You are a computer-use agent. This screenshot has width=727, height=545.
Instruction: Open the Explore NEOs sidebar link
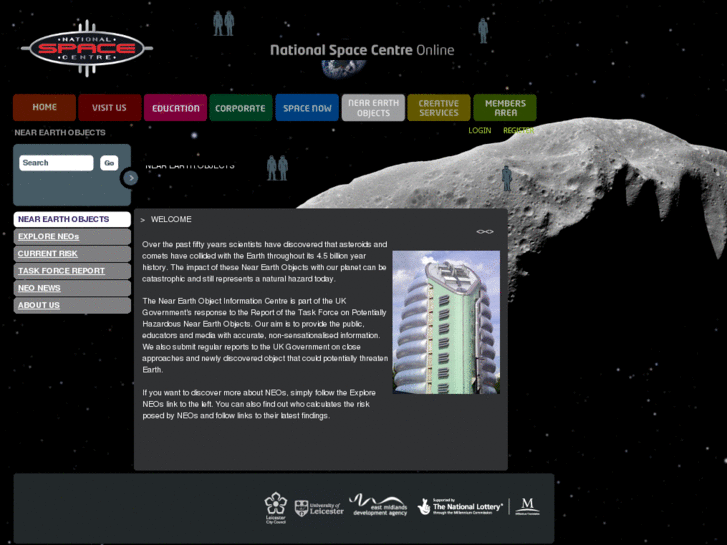point(72,237)
